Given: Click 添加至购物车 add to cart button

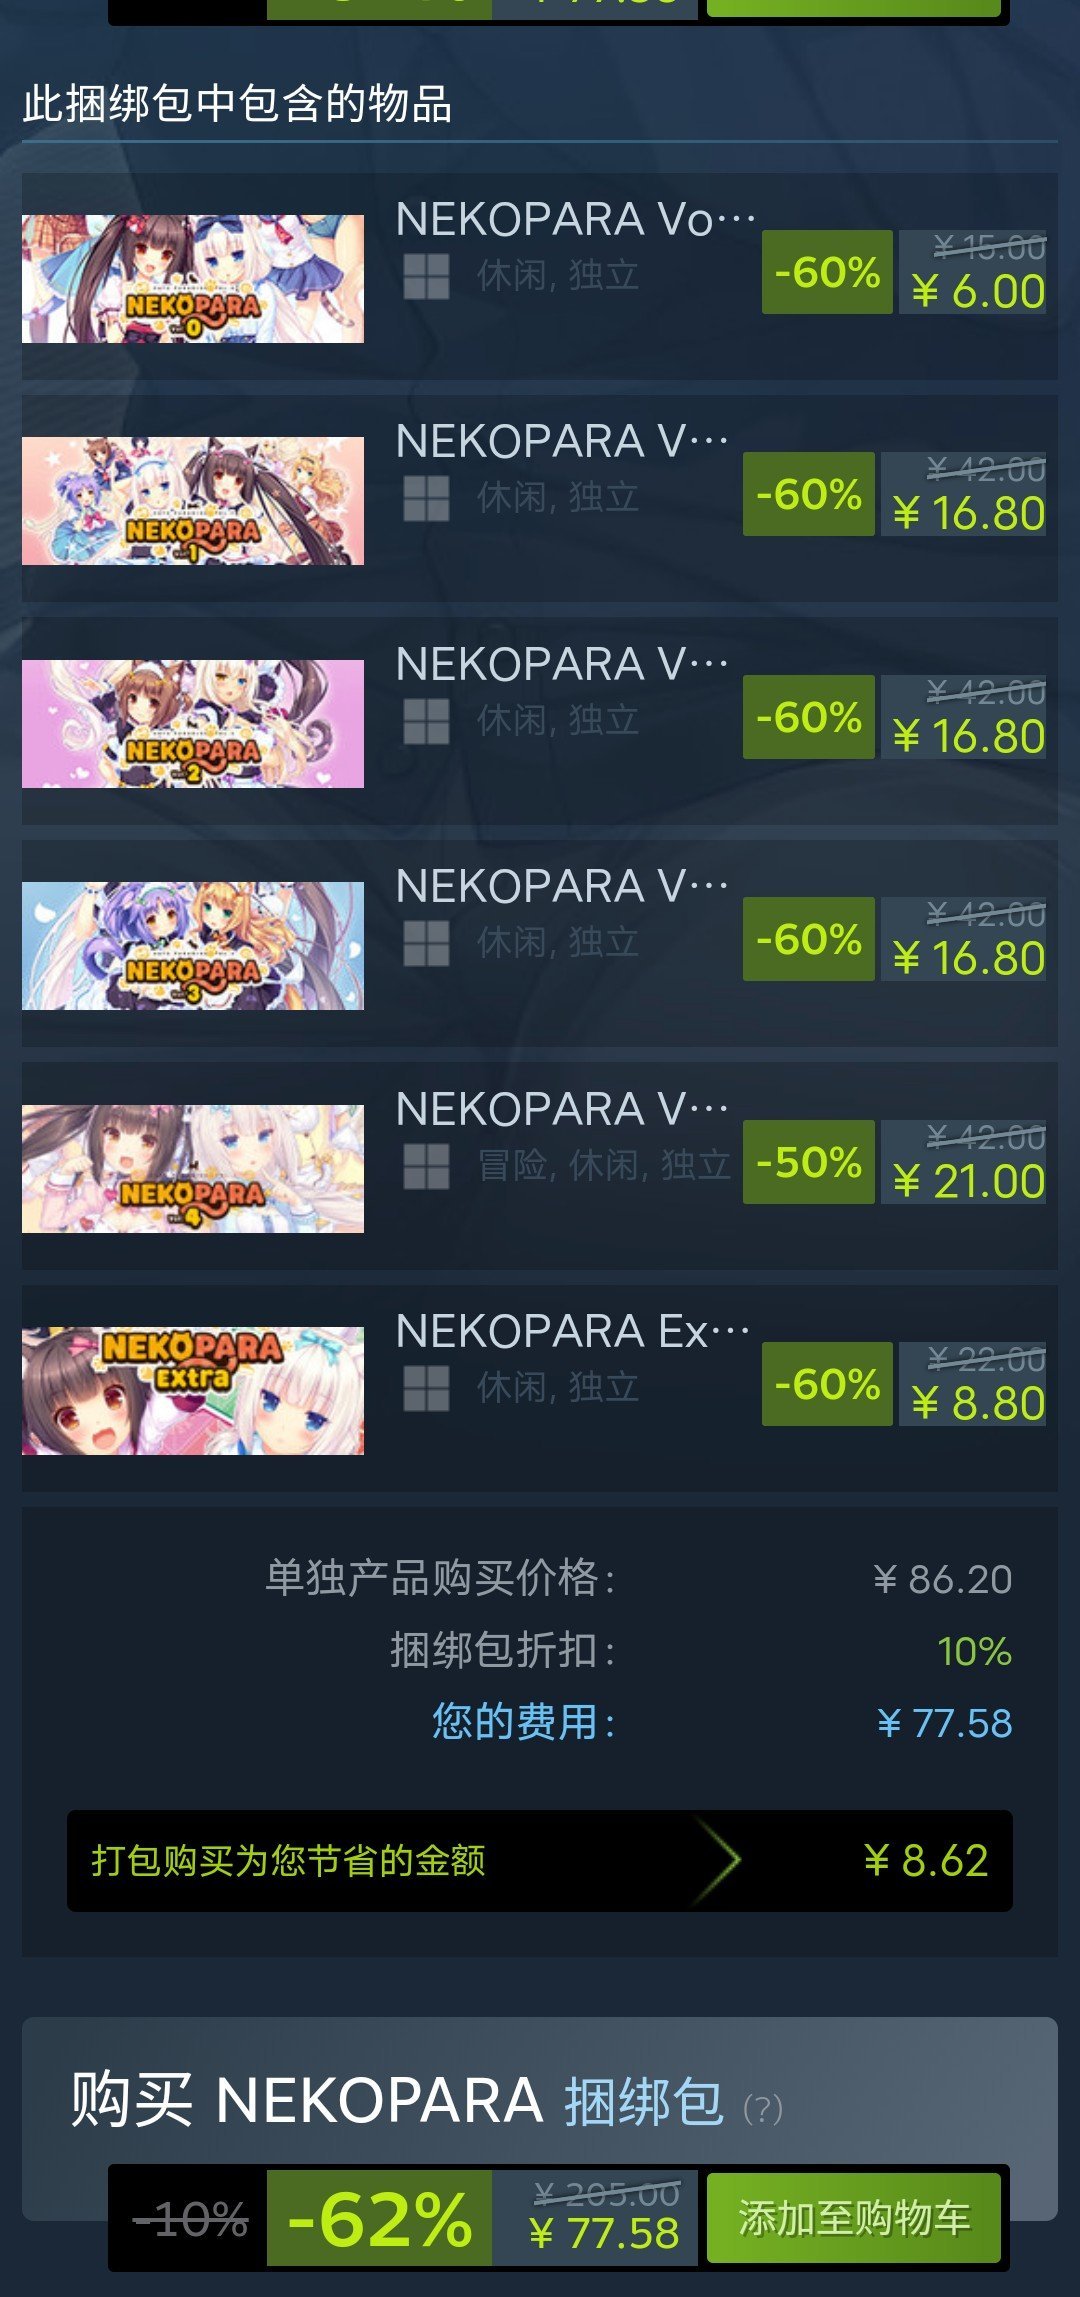Looking at the screenshot, I should [854, 2218].
